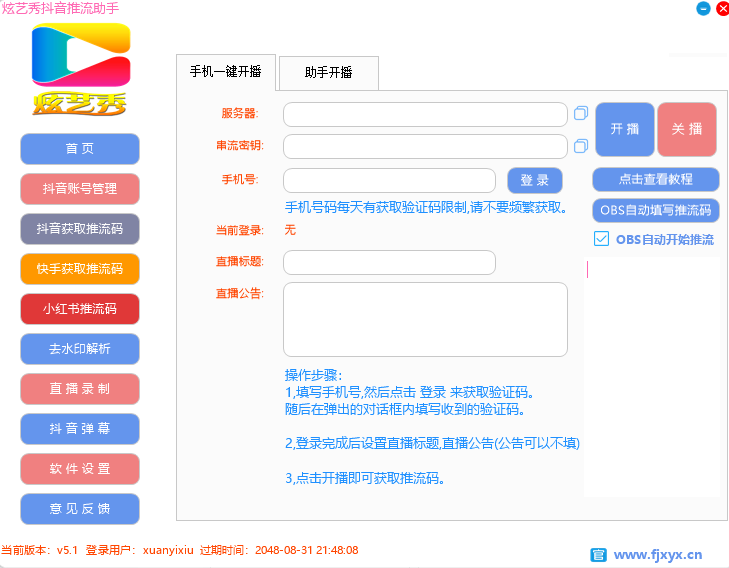
Task: Switch to 手机一键开播 tab
Action: point(226,72)
